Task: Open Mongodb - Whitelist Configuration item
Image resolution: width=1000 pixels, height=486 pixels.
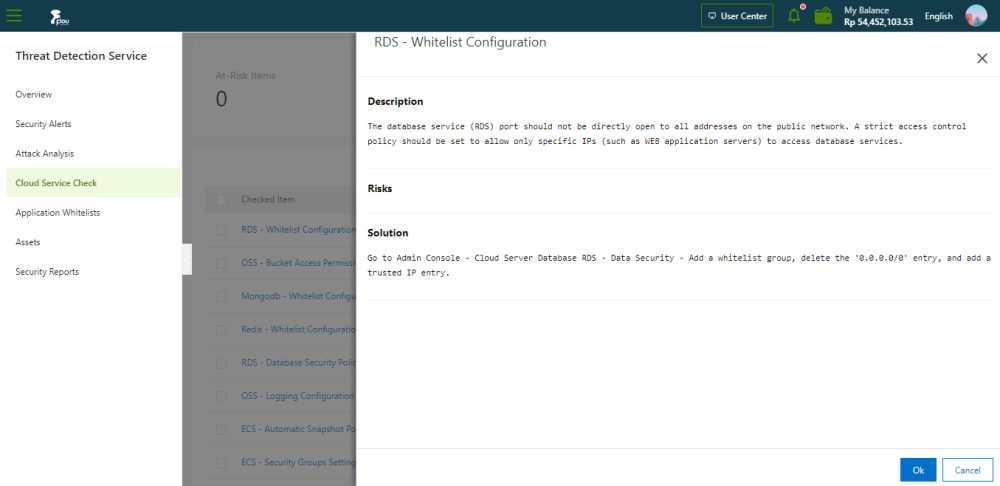Action: [x=298, y=296]
